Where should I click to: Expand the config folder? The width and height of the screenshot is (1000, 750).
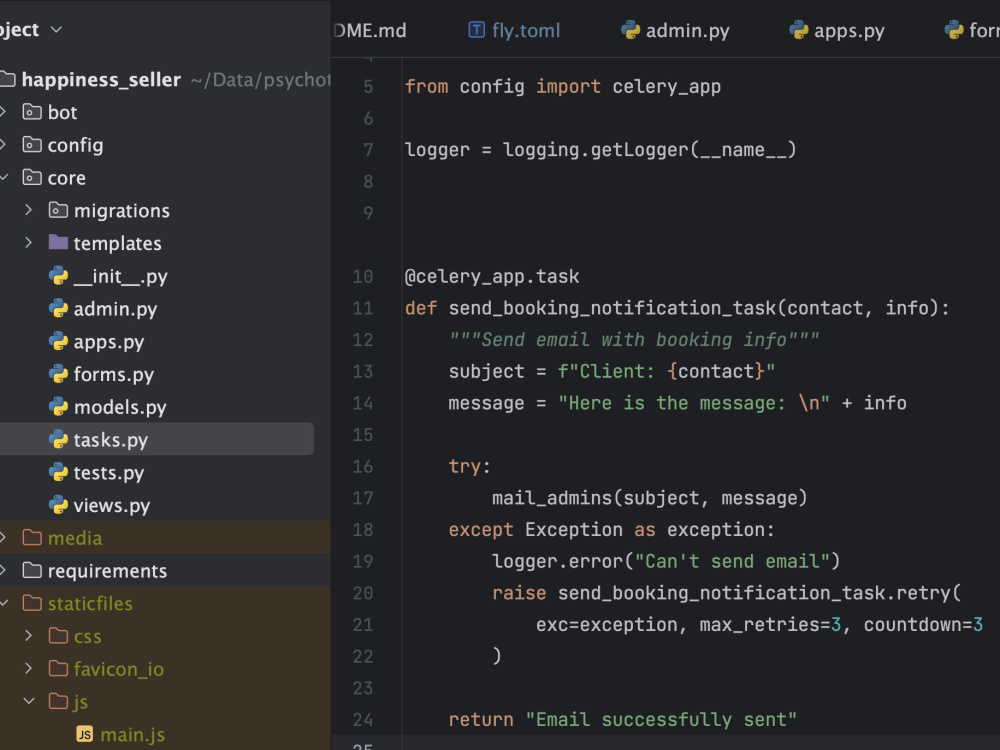(3, 145)
